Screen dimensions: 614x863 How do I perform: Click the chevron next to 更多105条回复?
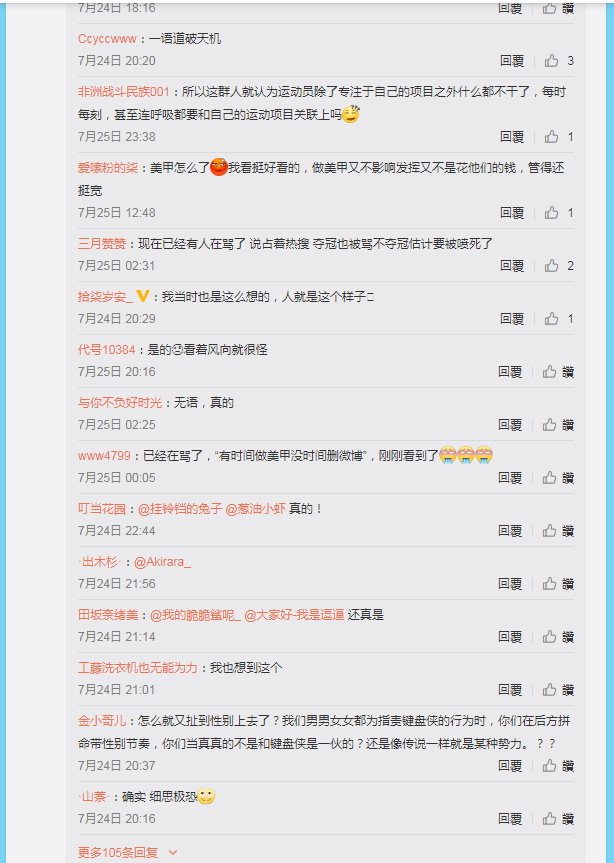coord(173,853)
